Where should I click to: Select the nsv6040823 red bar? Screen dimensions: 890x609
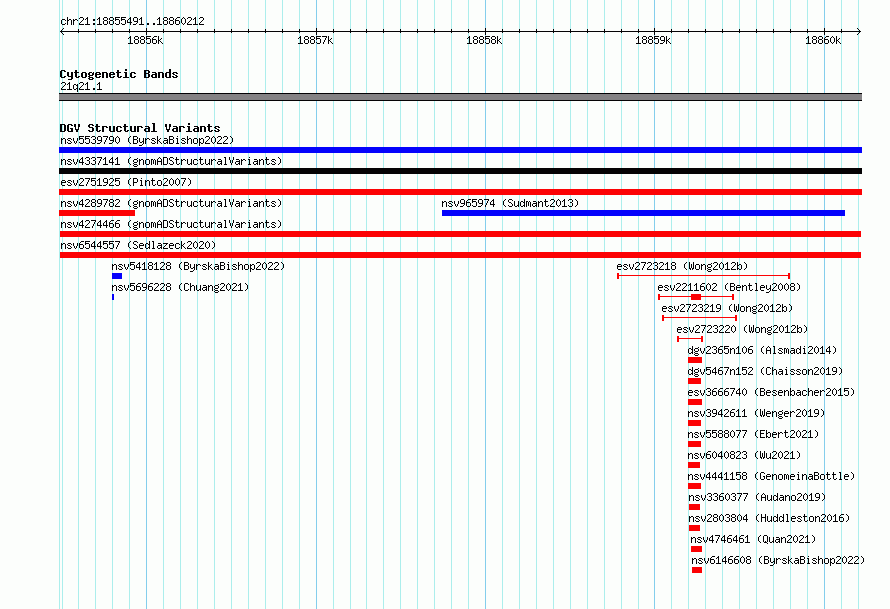[x=694, y=465]
